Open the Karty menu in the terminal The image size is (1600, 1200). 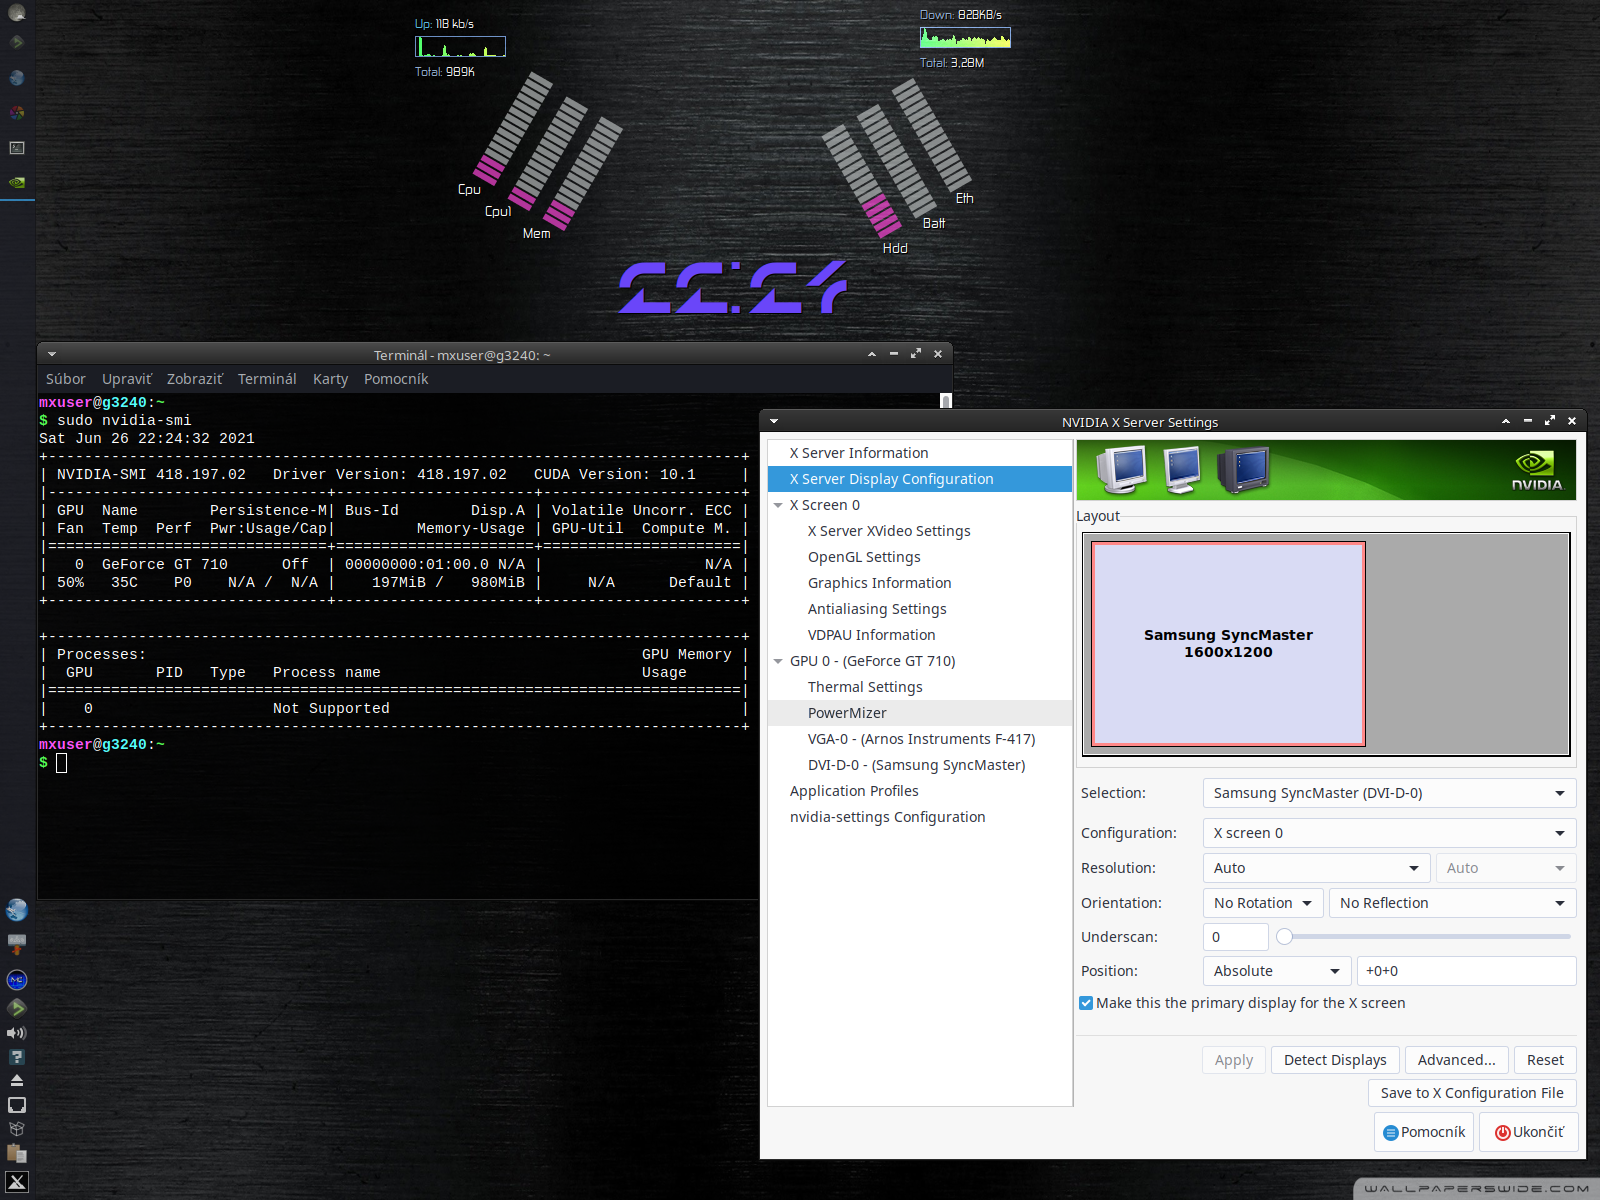point(330,379)
